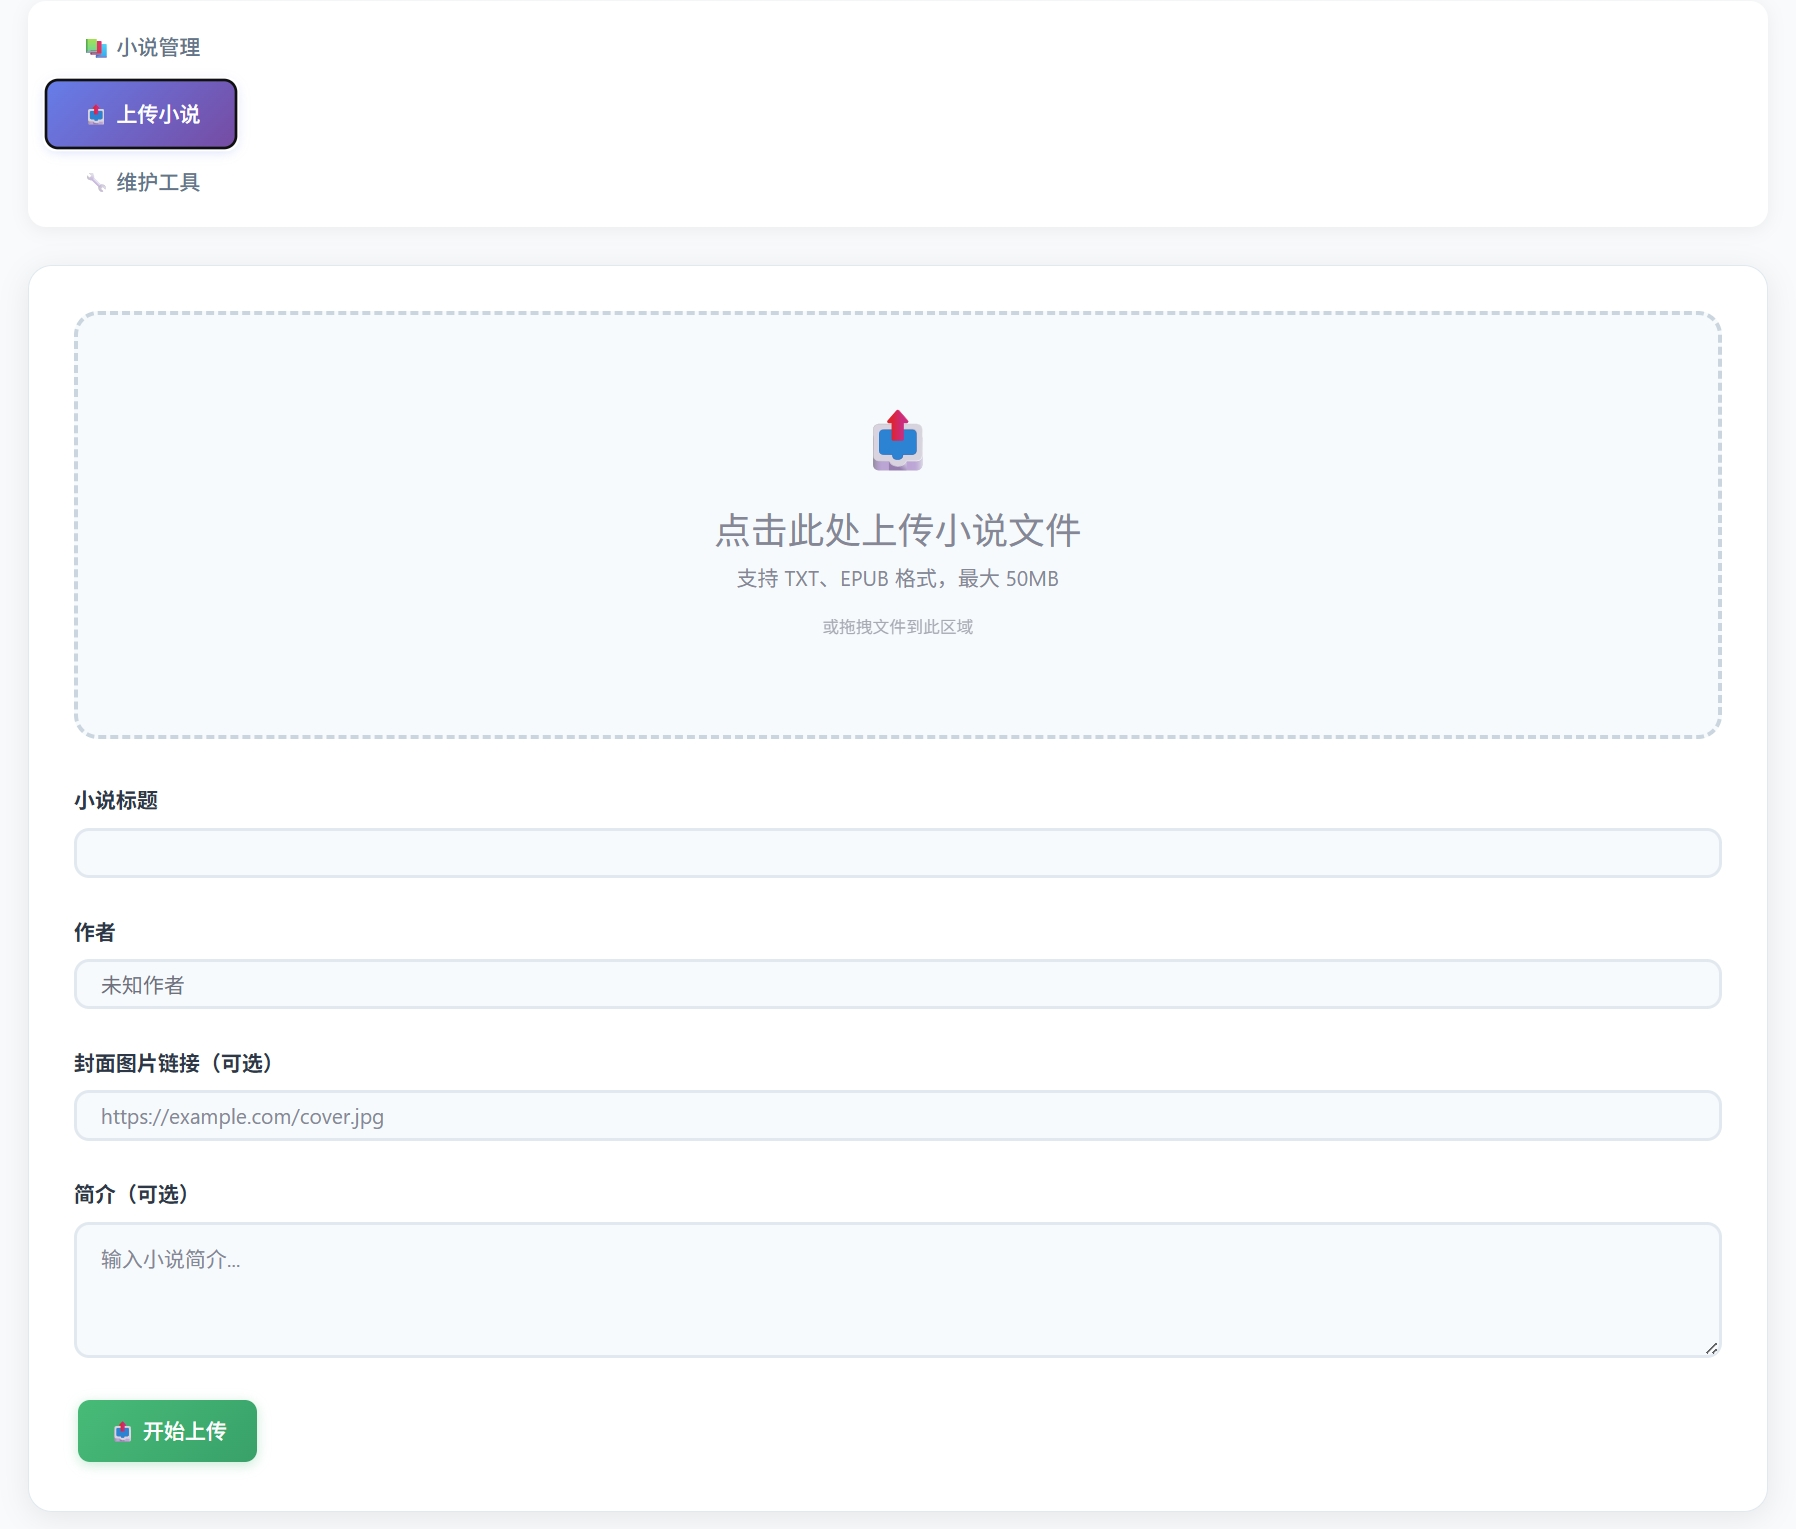Select the 上传小说 tab label
Screen dimensions: 1796x1529
click(x=158, y=115)
